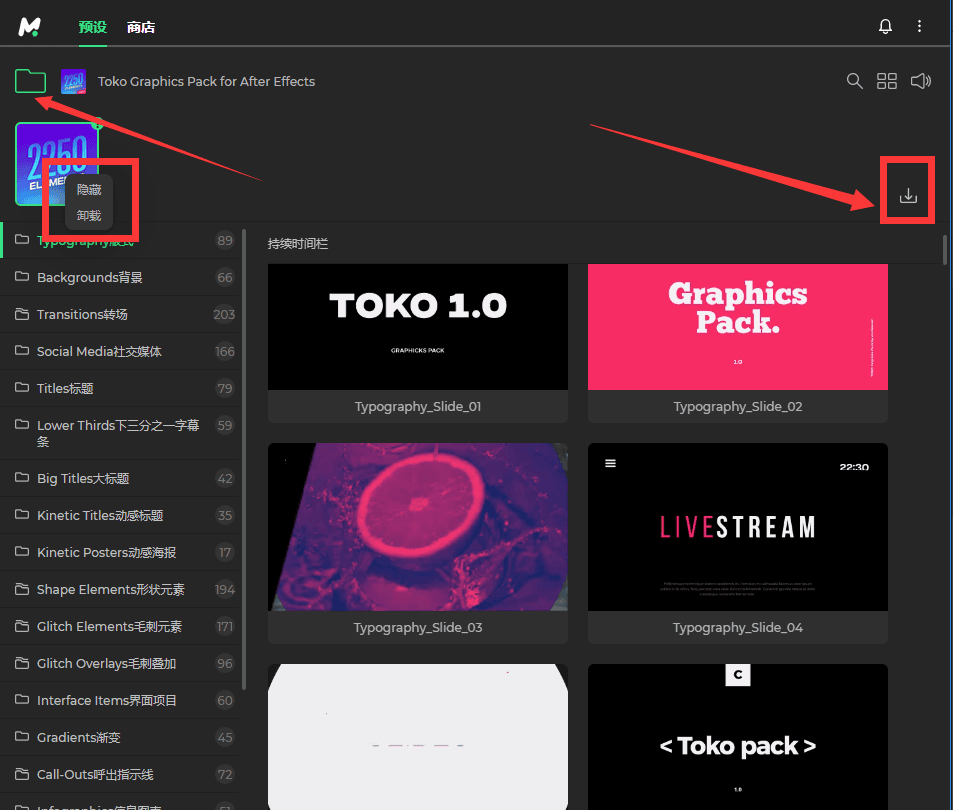The width and height of the screenshot is (953, 810).
Task: Open the green folder icon
Action: tap(31, 81)
